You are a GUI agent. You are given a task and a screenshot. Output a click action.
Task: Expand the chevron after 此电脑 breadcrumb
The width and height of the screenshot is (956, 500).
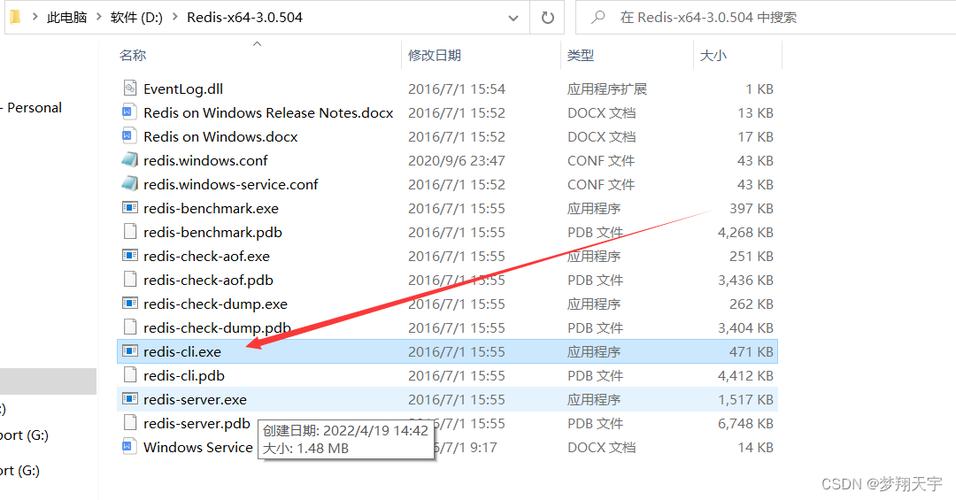pos(99,17)
